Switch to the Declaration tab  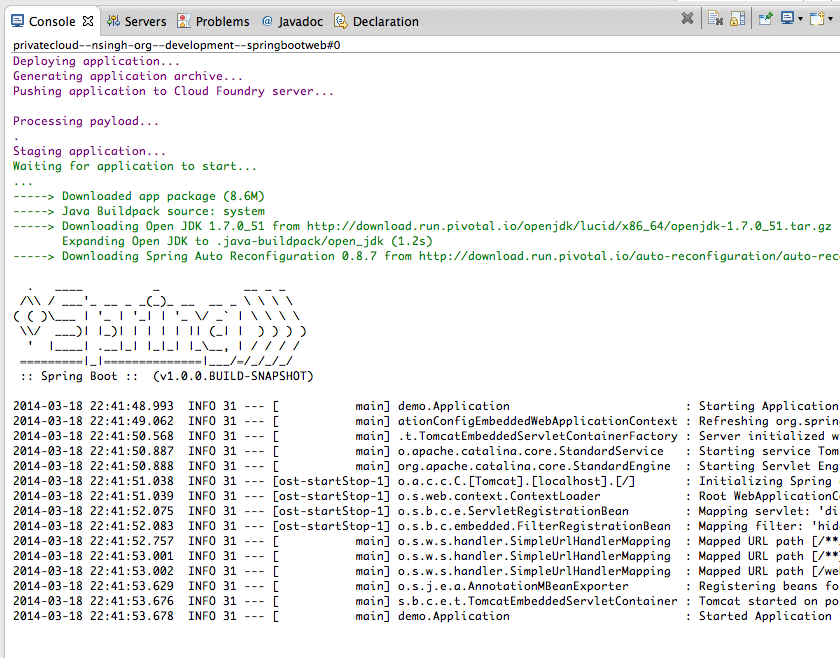[376, 21]
